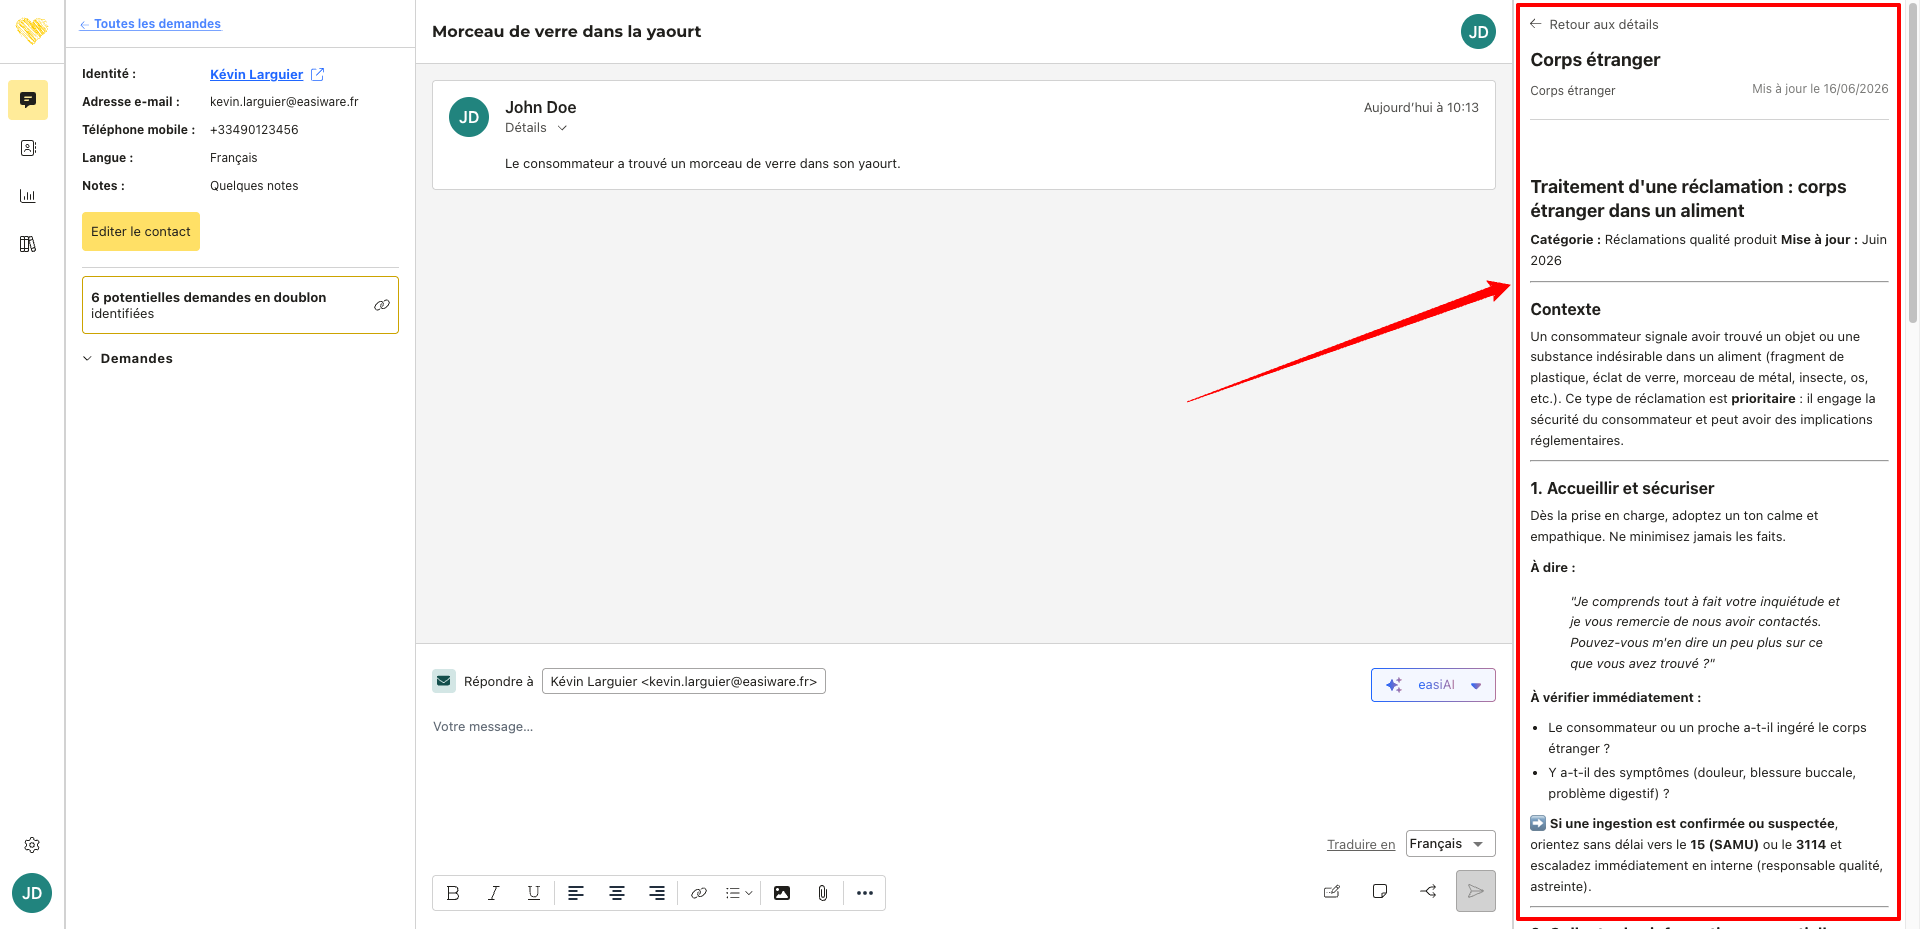Open 6 potentielles demandes en doublon banner
The image size is (1920, 929).
(x=240, y=305)
